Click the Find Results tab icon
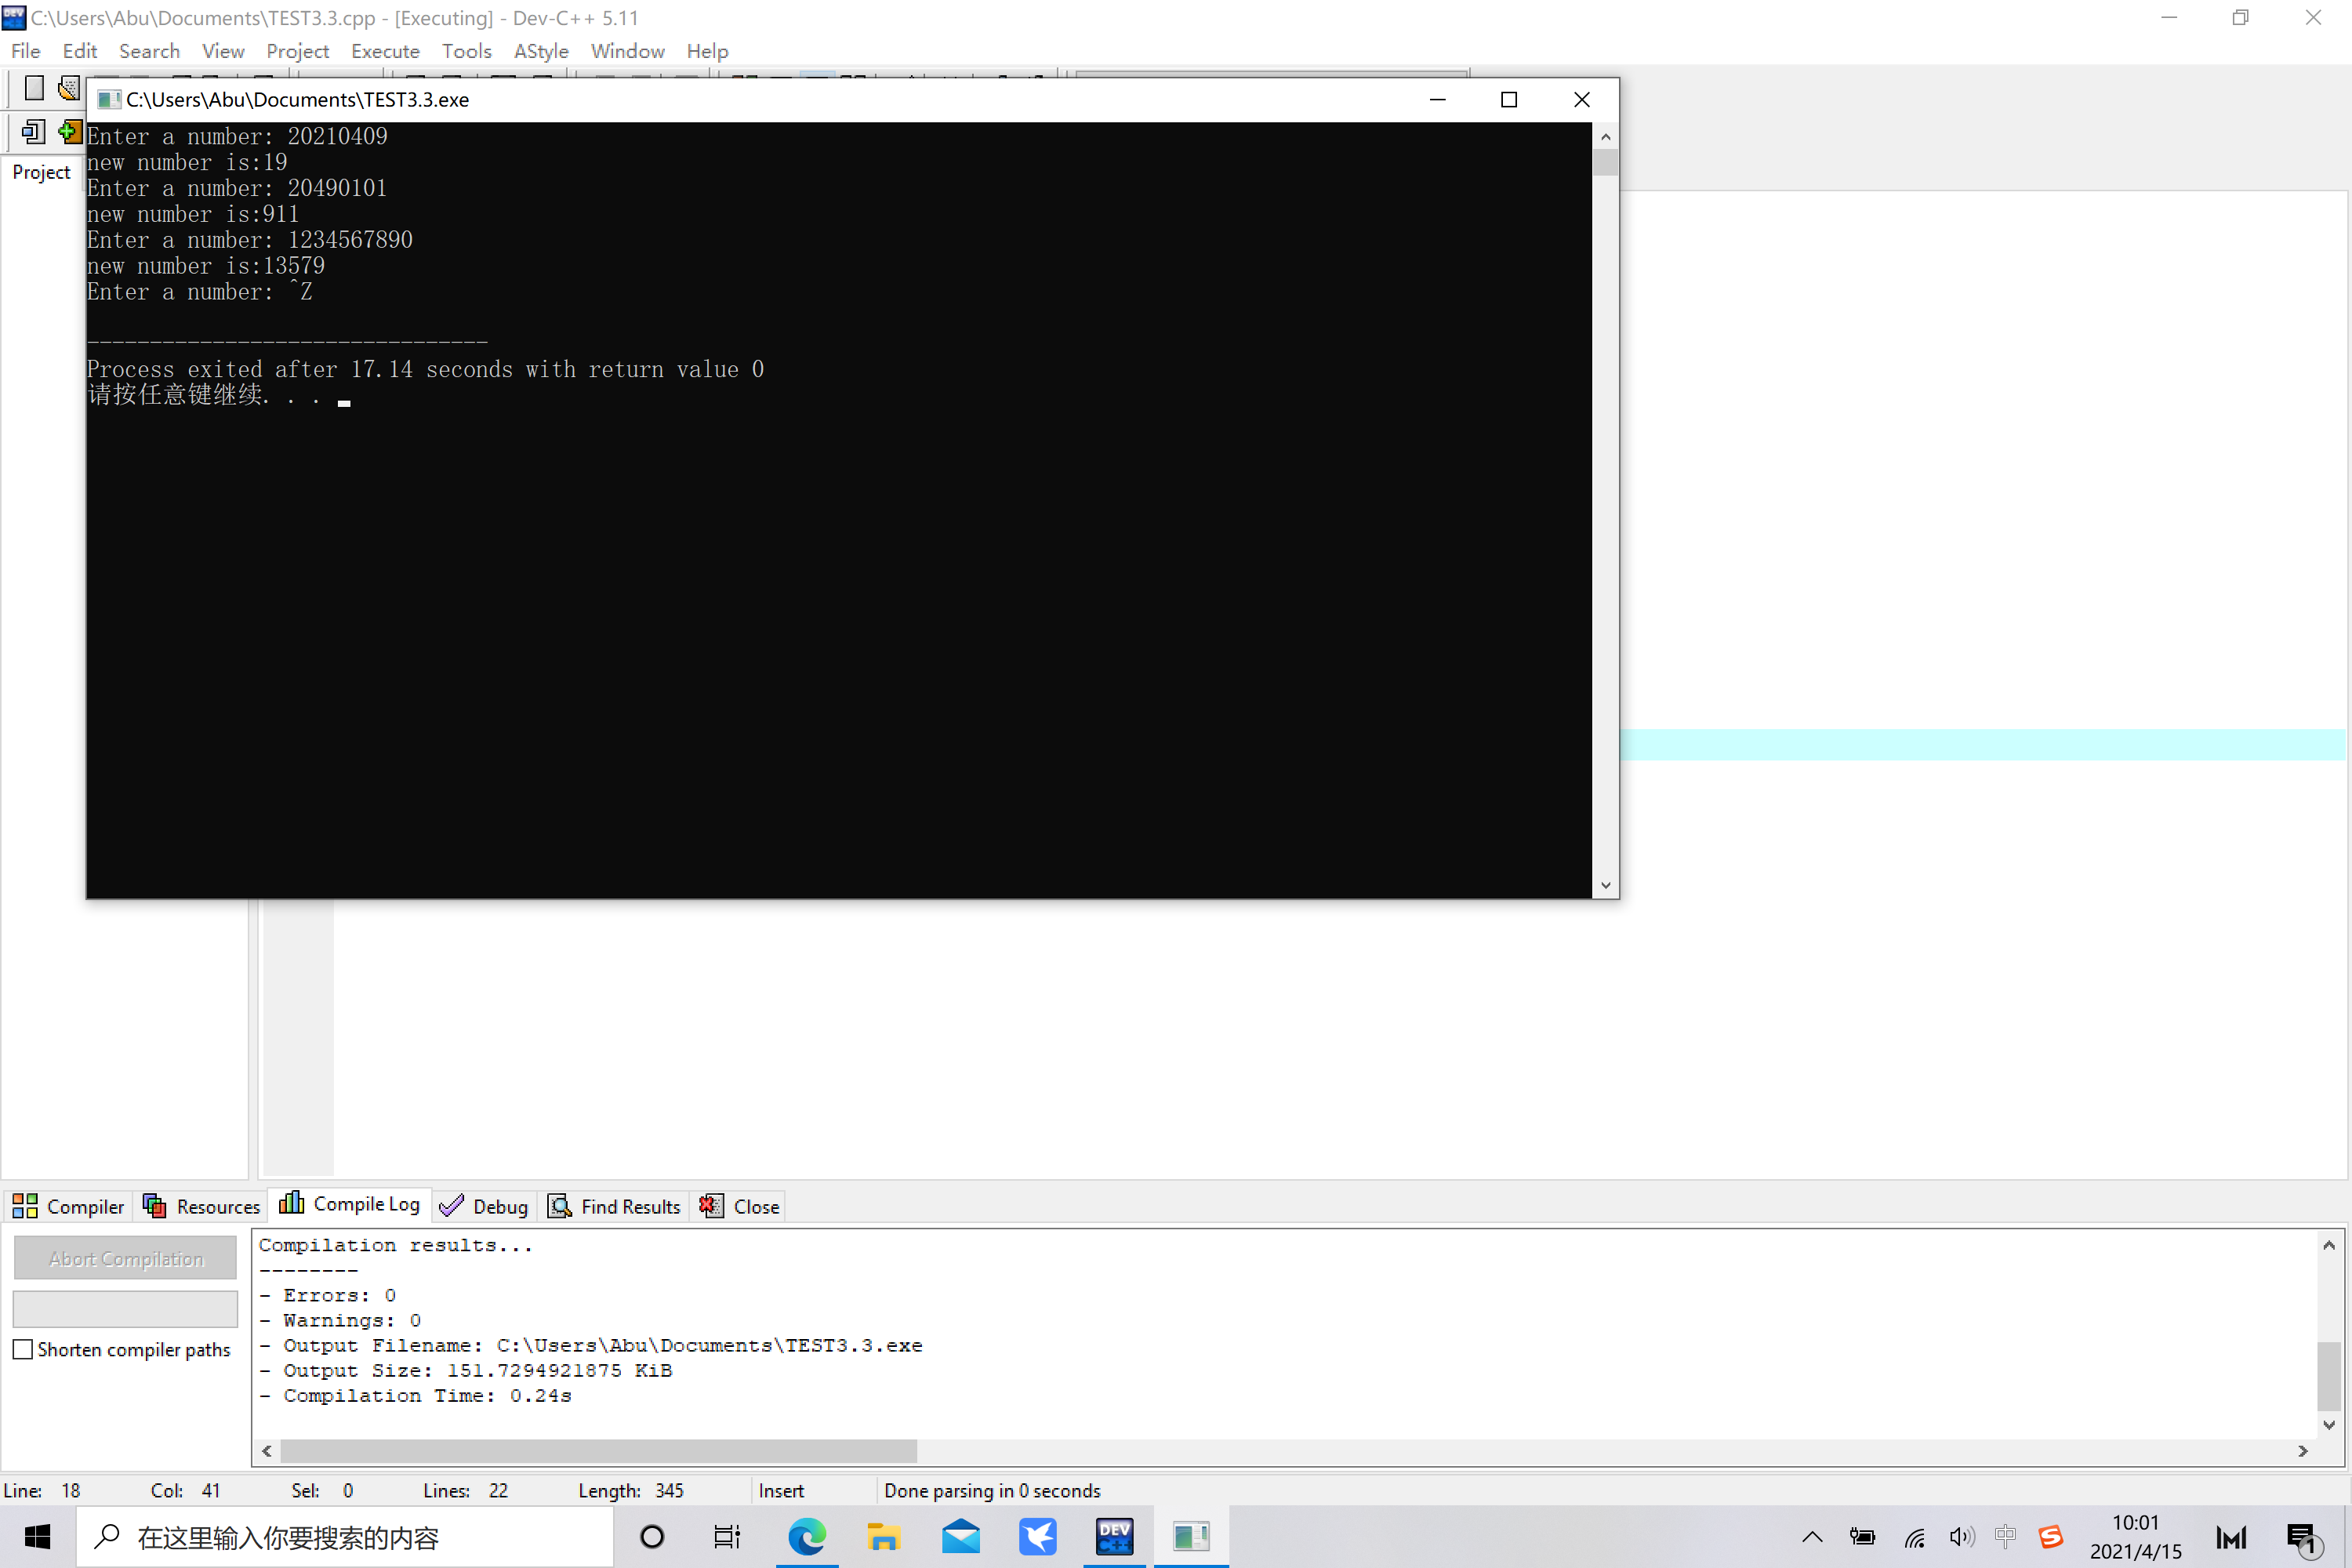The width and height of the screenshot is (2352, 1568). [x=560, y=1206]
